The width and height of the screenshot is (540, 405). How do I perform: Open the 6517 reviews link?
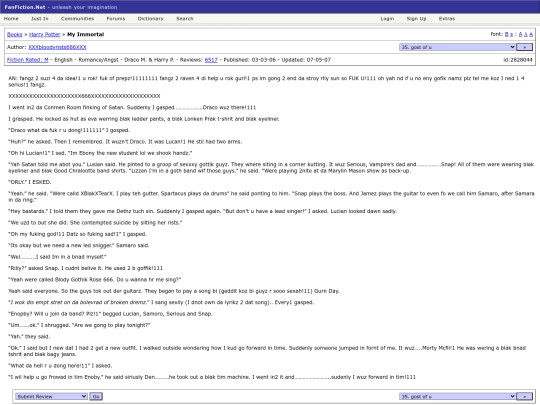pyautogui.click(x=211, y=60)
